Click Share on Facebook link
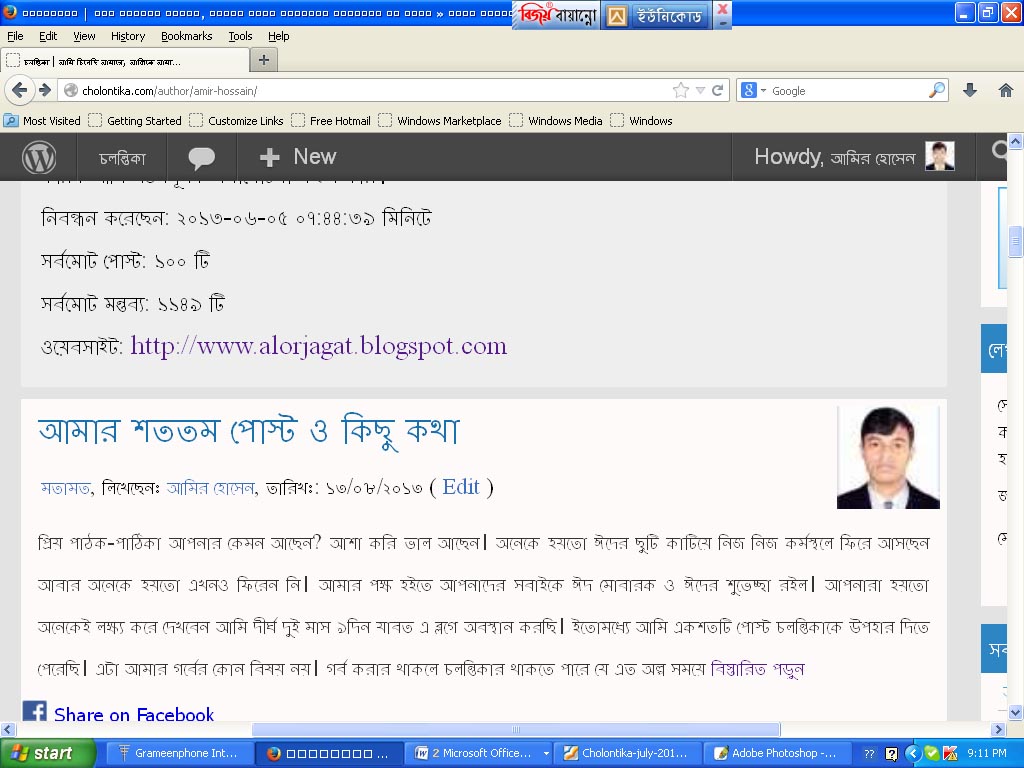 coord(133,714)
